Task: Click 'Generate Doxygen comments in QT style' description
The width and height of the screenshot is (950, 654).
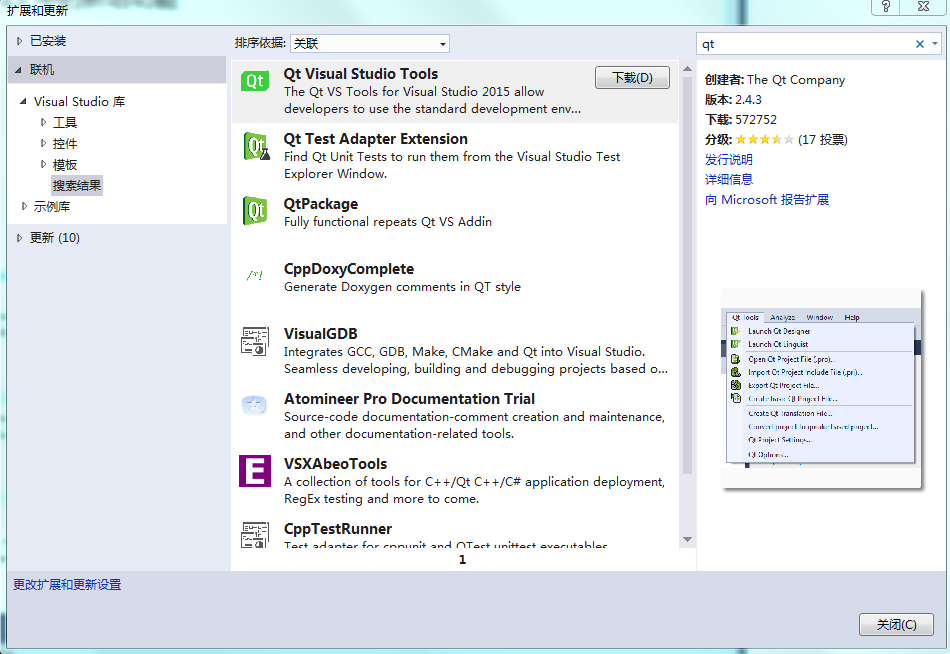Action: pyautogui.click(x=402, y=287)
